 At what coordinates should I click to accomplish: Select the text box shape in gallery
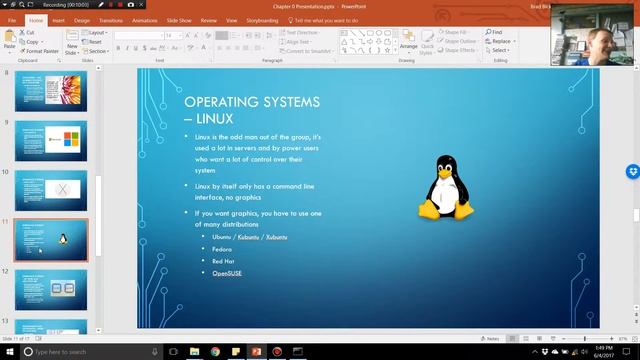(x=344, y=33)
